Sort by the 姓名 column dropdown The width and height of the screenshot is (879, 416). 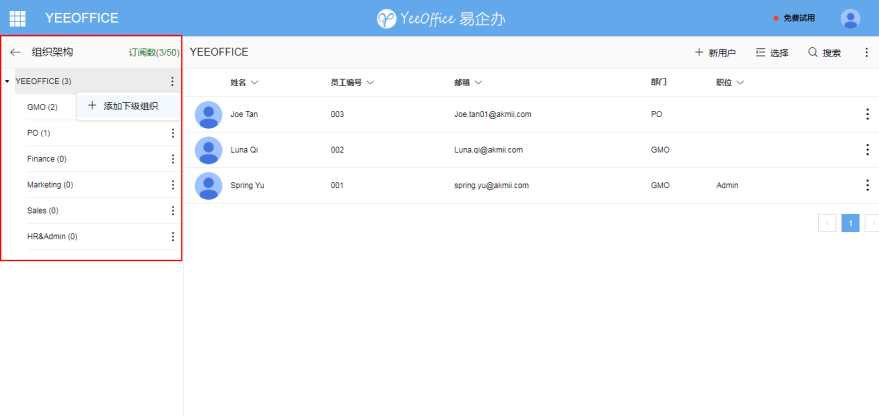tap(255, 82)
